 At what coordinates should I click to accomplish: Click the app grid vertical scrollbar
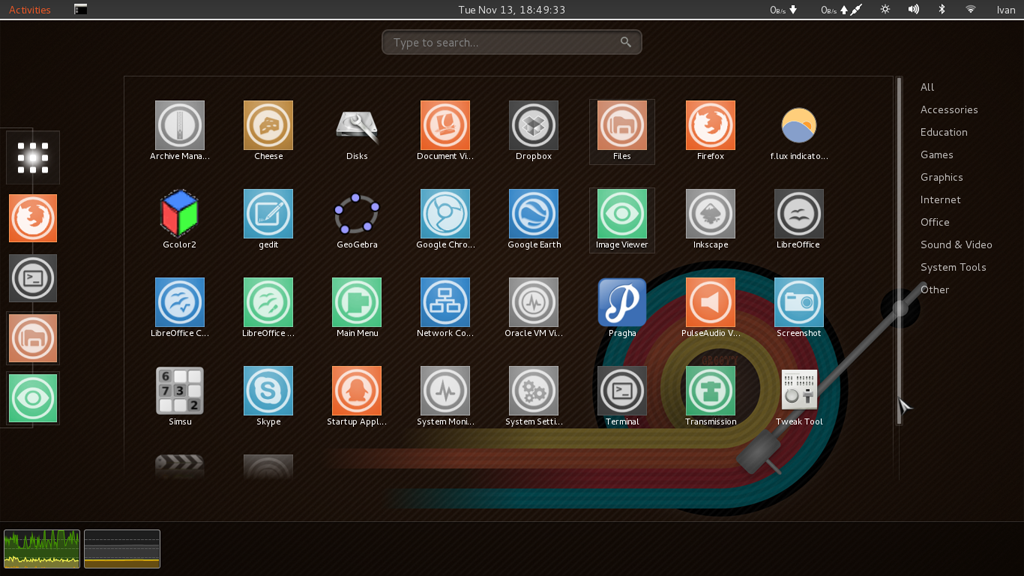coord(899,251)
